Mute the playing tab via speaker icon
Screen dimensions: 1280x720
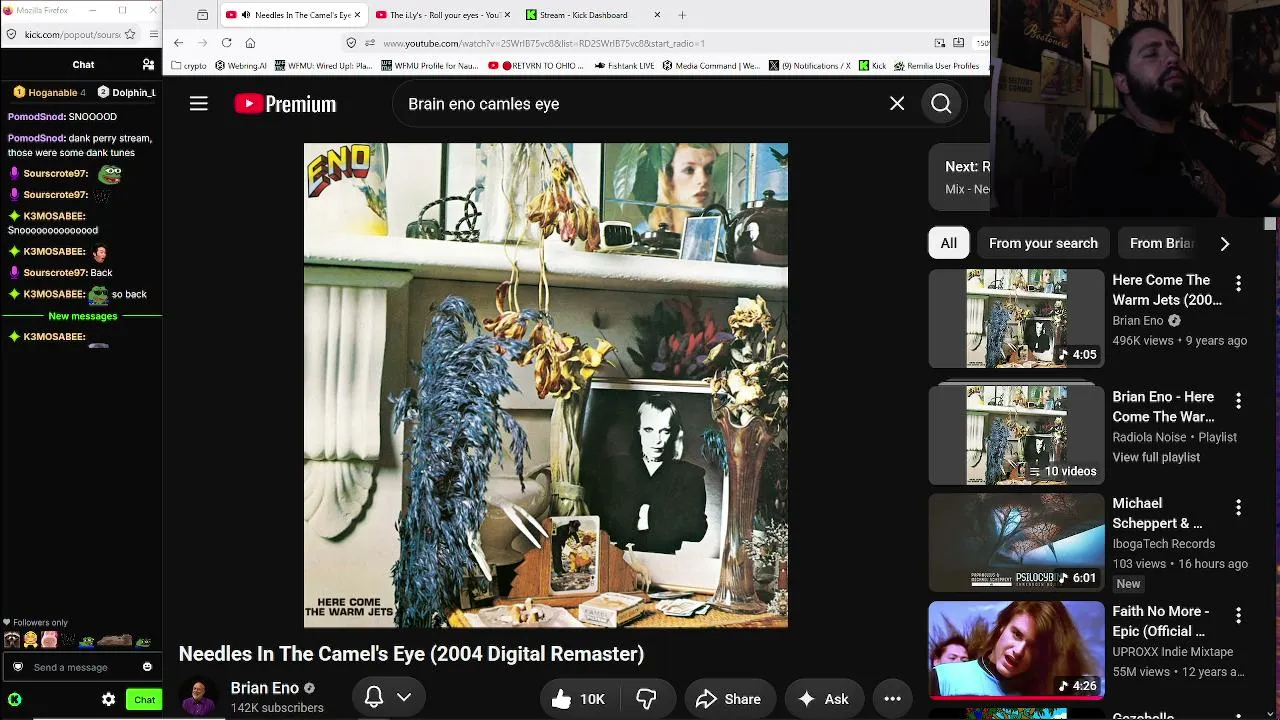point(246,15)
